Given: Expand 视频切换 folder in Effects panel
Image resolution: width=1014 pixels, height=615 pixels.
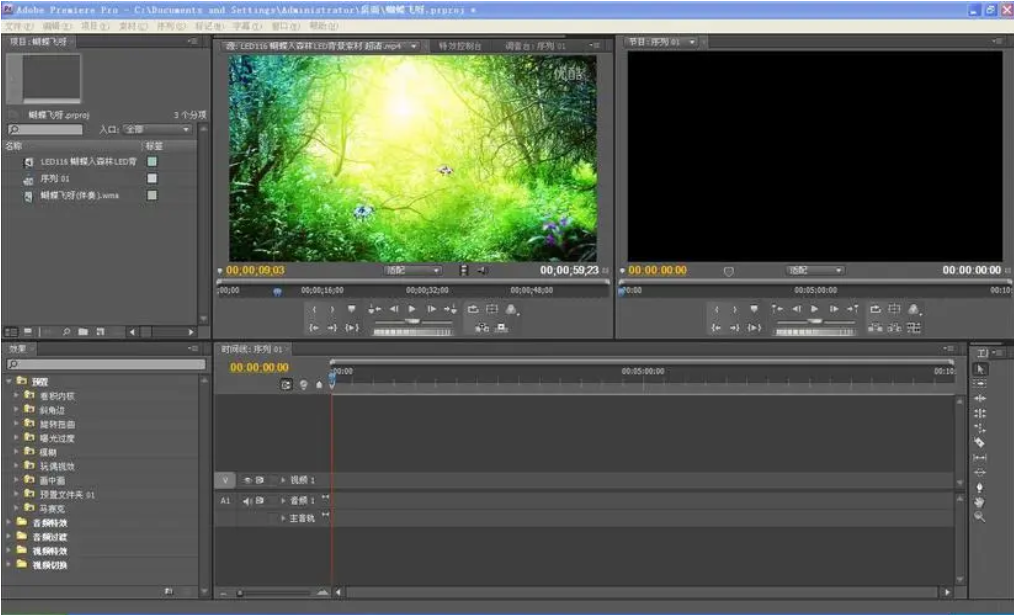Looking at the screenshot, I should [9, 565].
